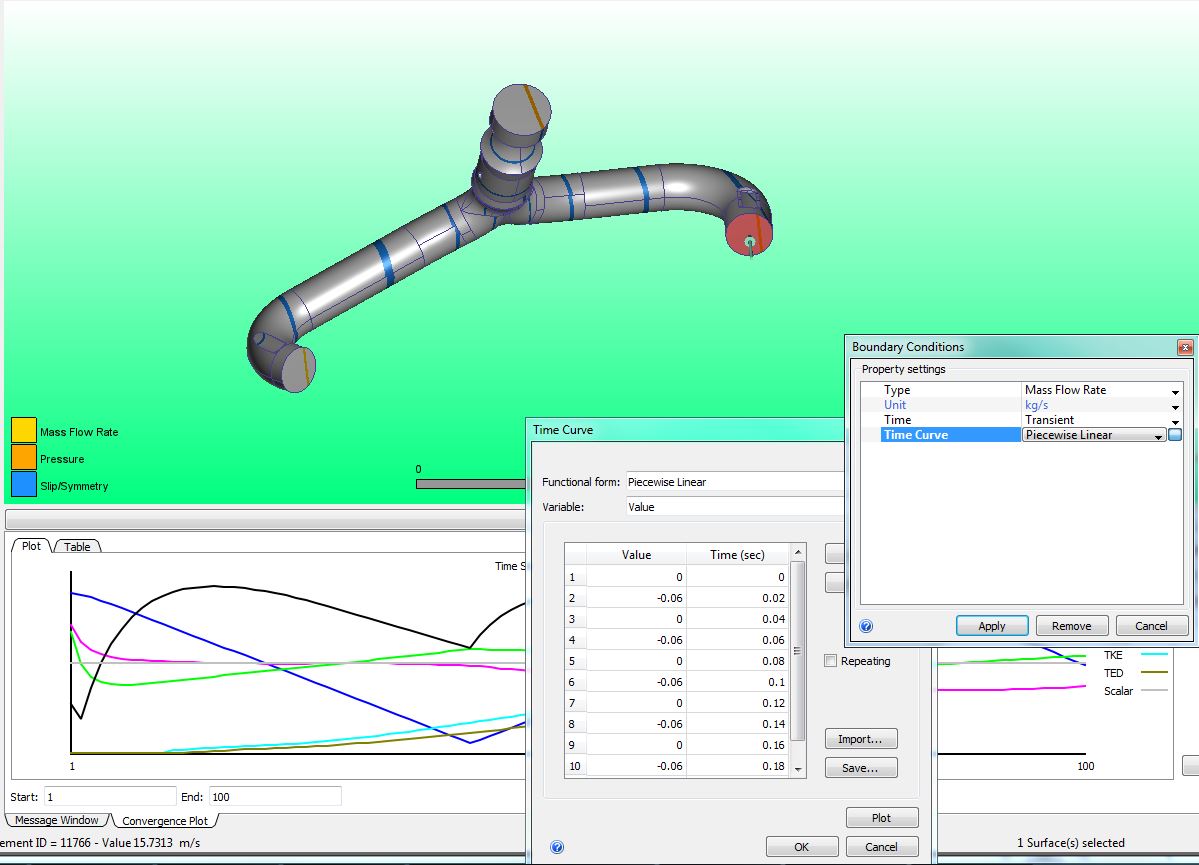Click the time curve table scrollbar thumb
The height and width of the screenshot is (865, 1199).
798,651
